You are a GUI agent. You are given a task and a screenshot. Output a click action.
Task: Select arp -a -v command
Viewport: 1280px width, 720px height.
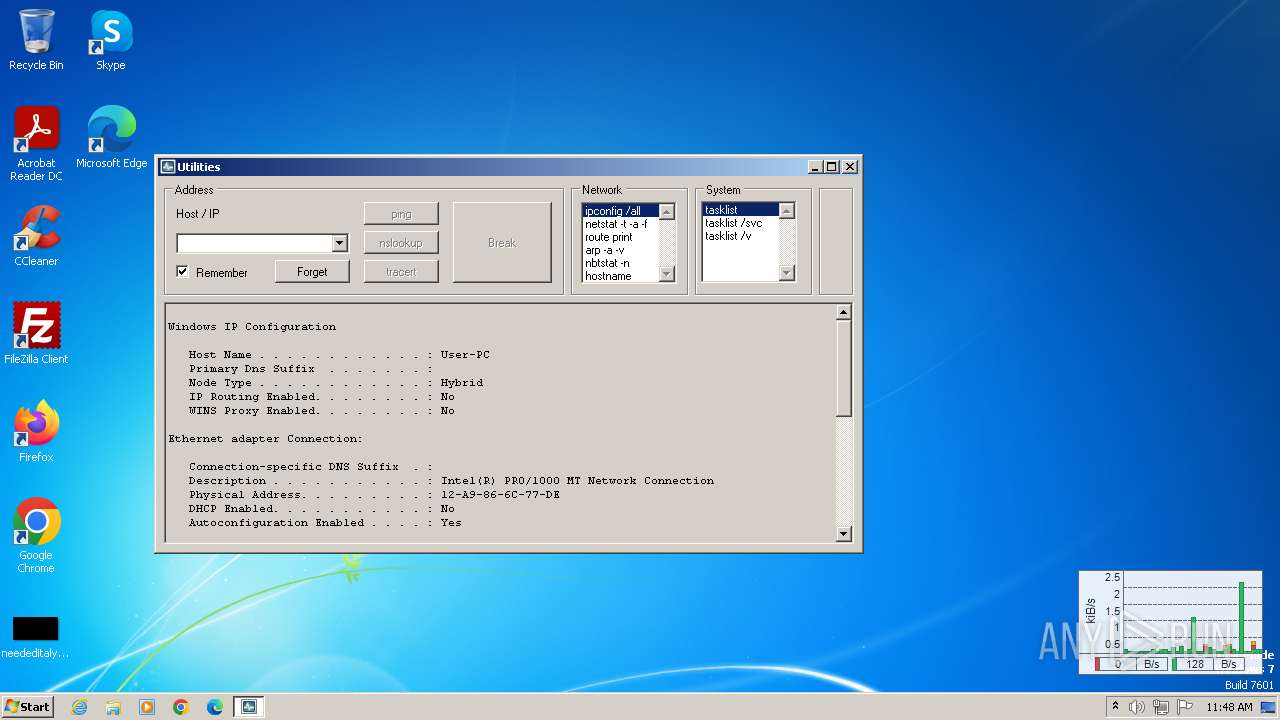click(x=620, y=250)
